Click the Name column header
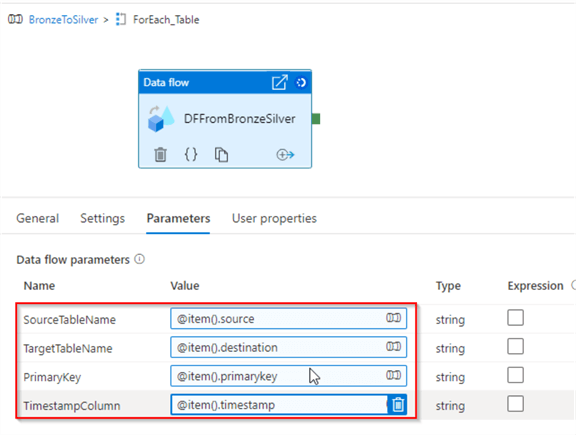Viewport: 576px width, 435px height. click(x=39, y=286)
